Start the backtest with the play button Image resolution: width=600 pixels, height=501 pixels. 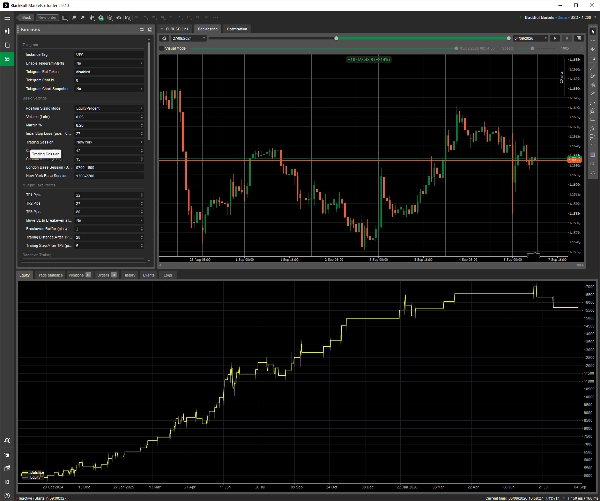coord(555,38)
